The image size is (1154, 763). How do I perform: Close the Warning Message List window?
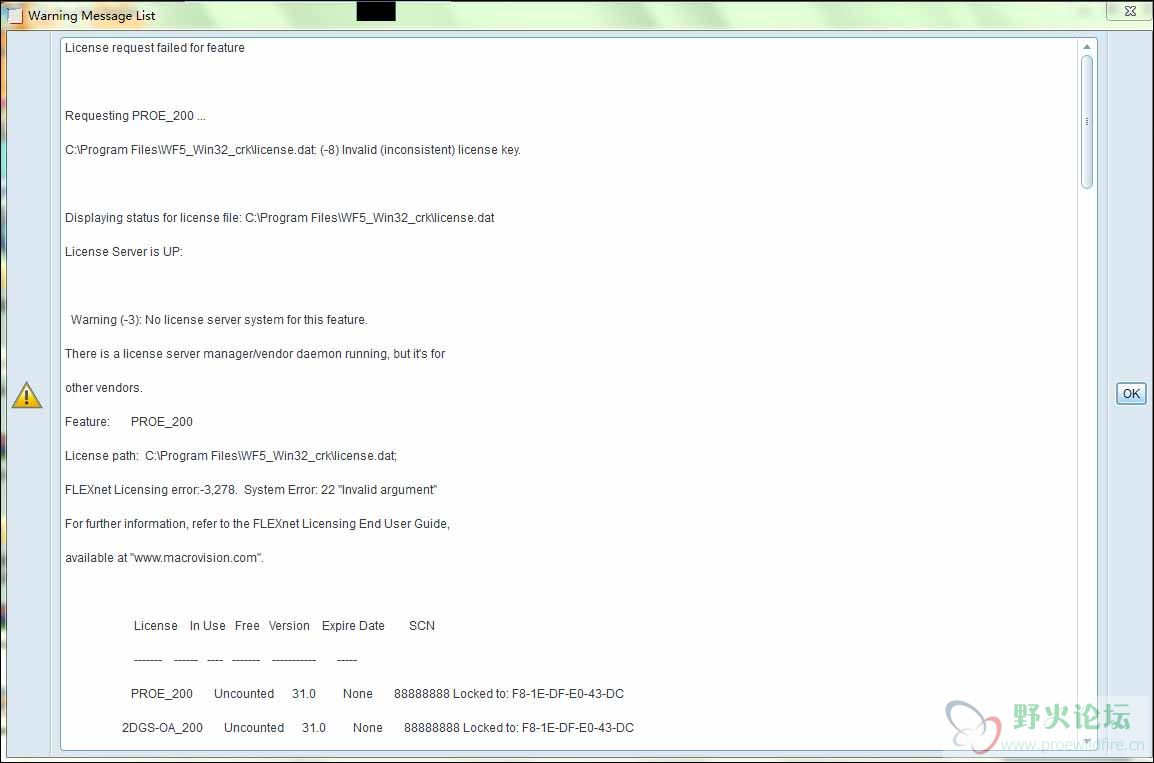click(x=1130, y=11)
